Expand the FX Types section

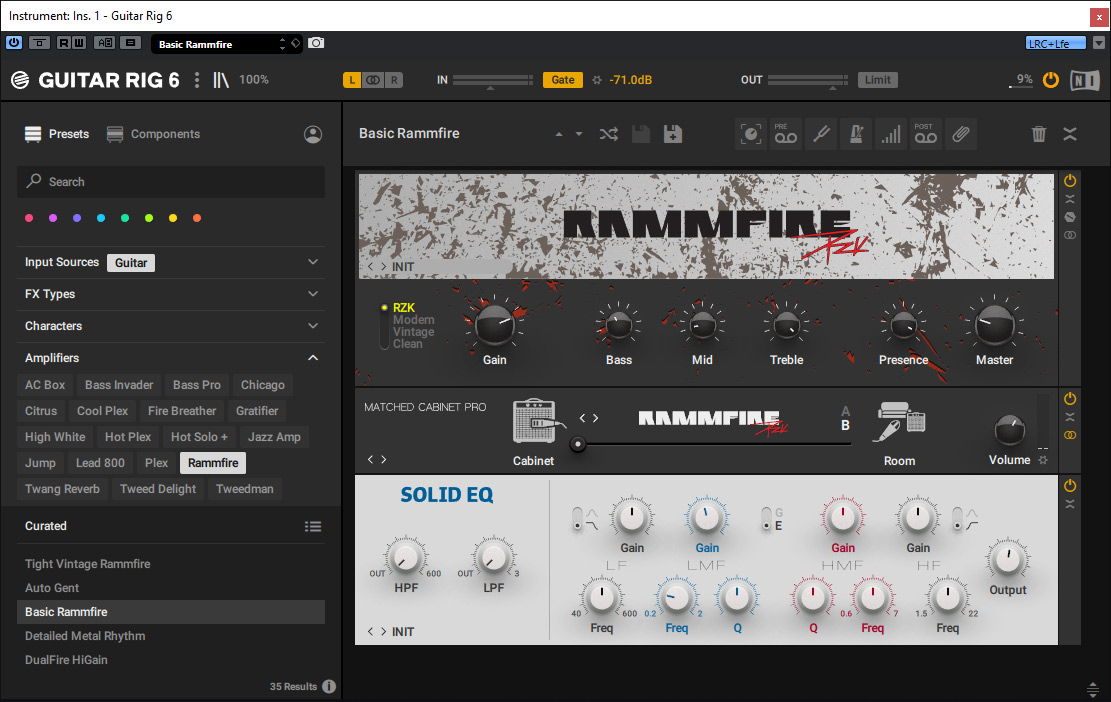[313, 294]
